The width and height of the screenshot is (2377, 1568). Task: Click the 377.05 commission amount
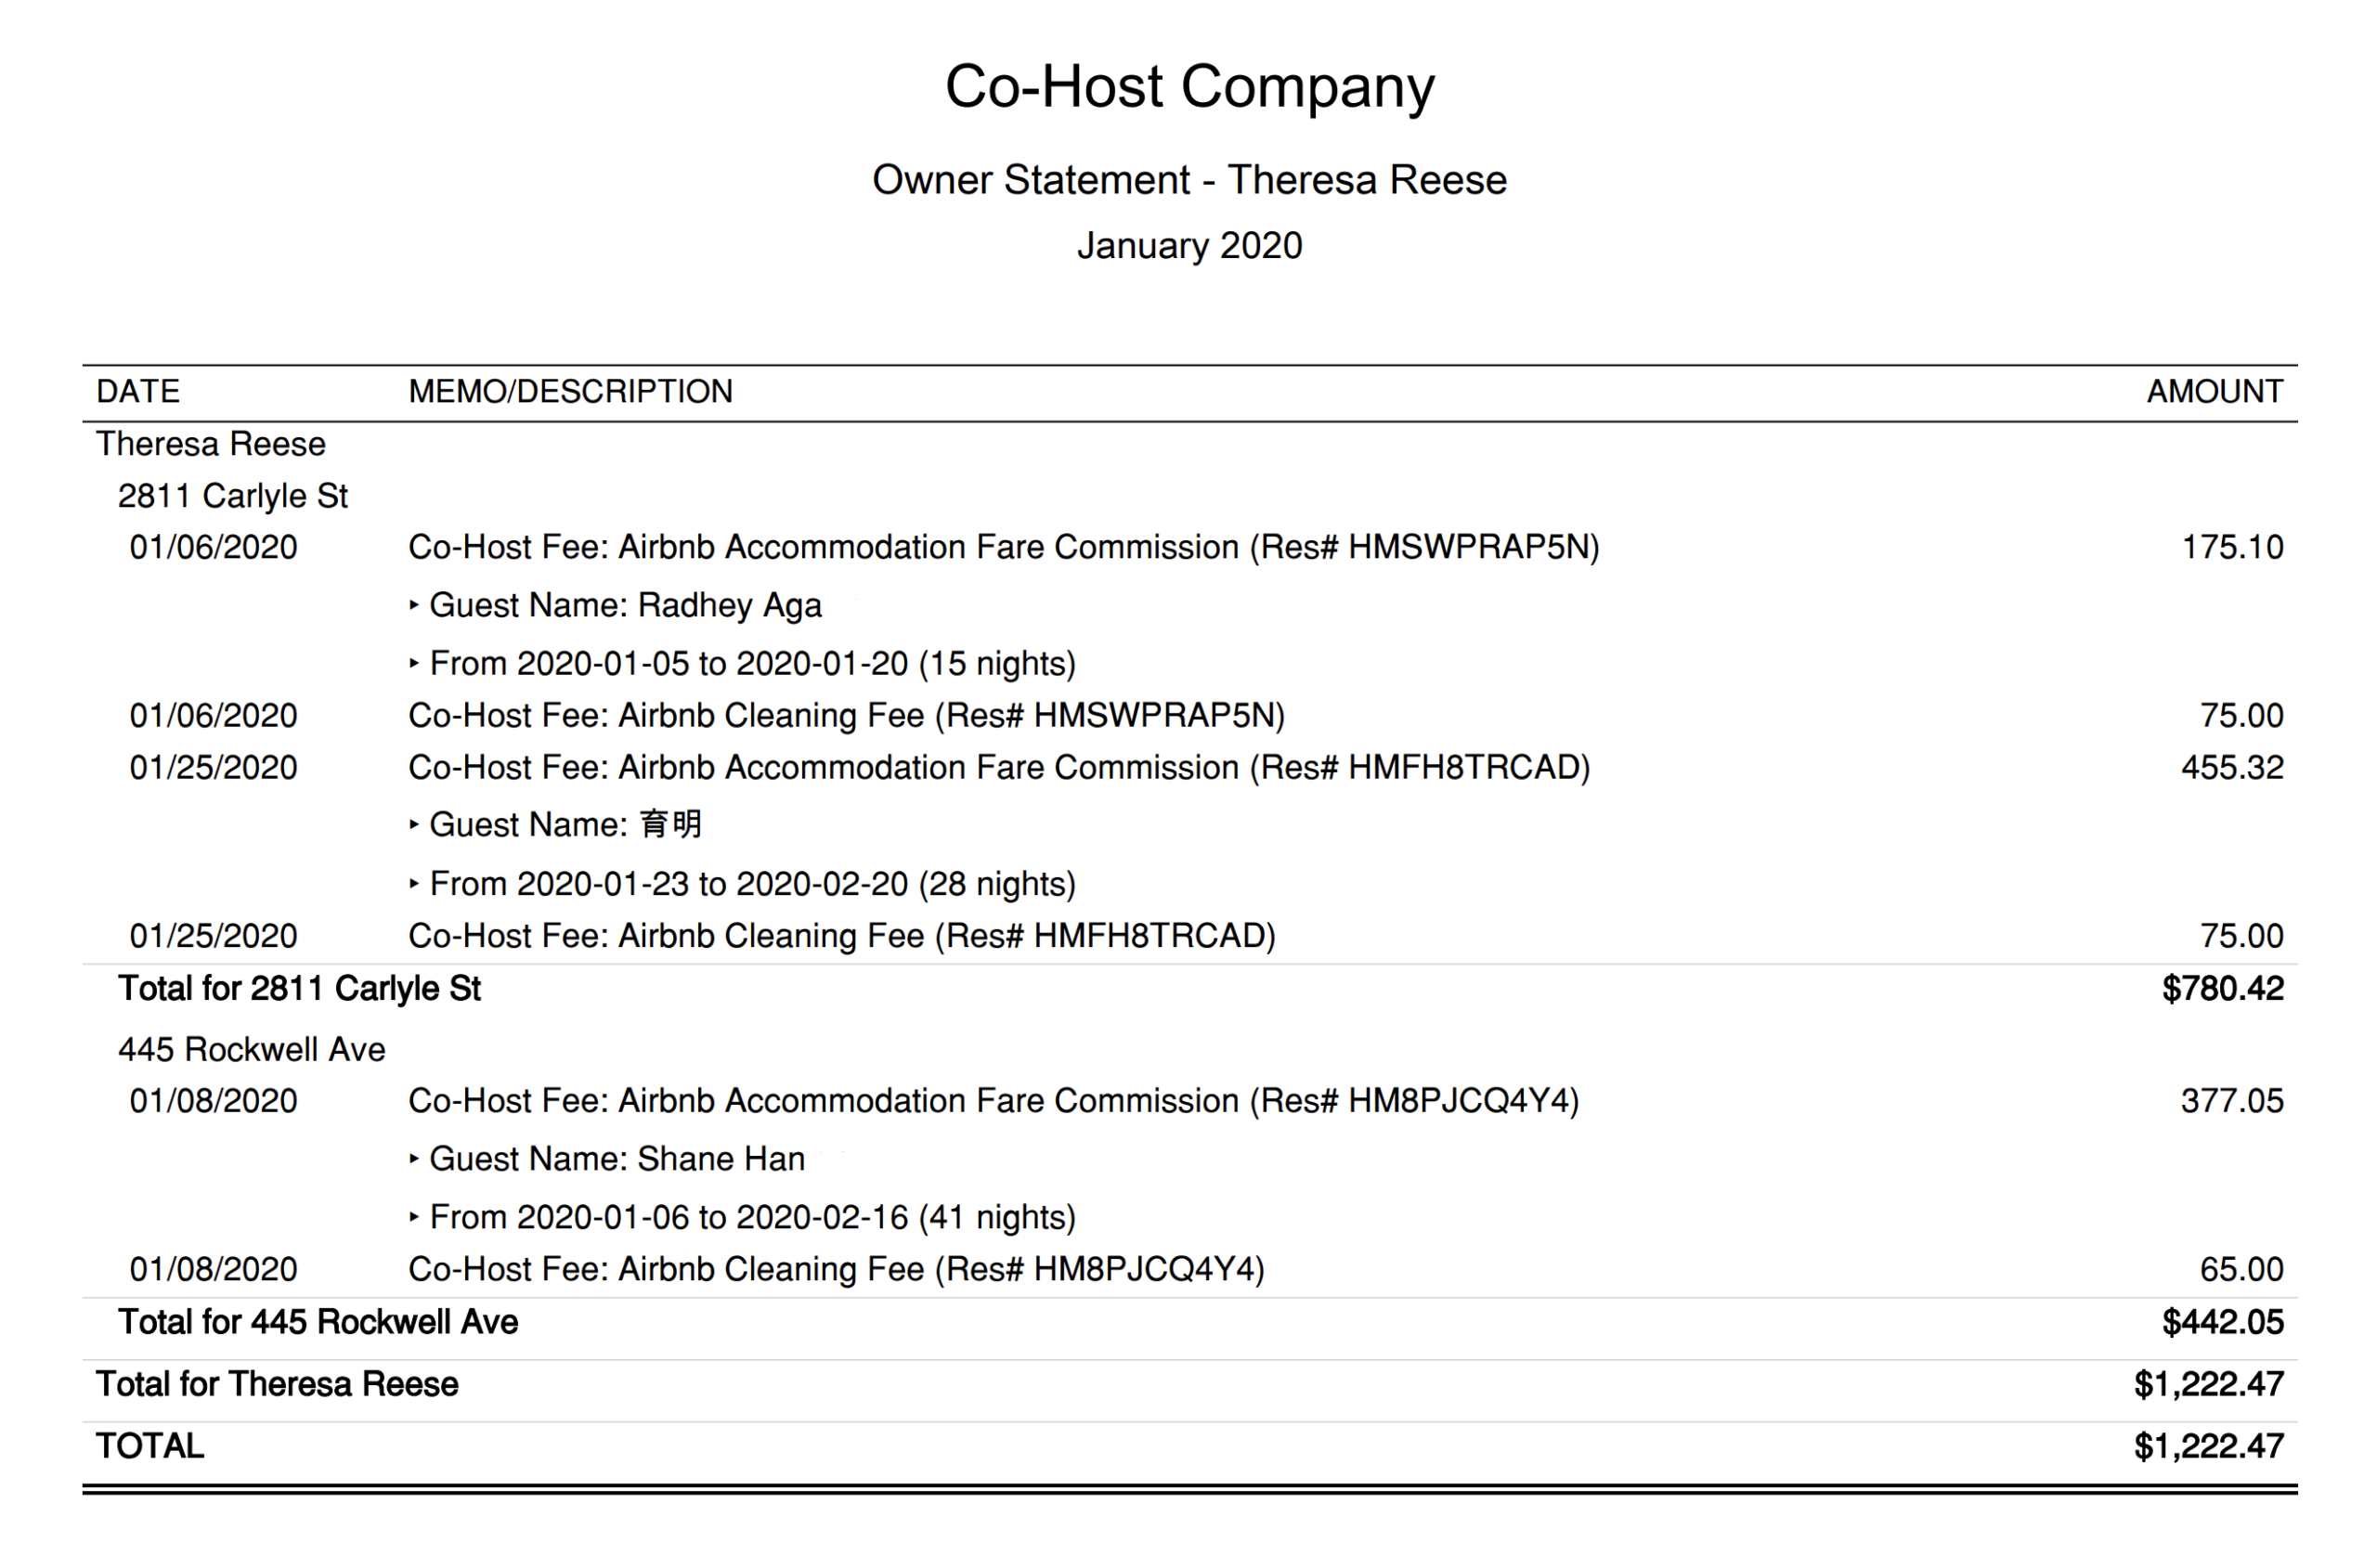coord(2231,1101)
